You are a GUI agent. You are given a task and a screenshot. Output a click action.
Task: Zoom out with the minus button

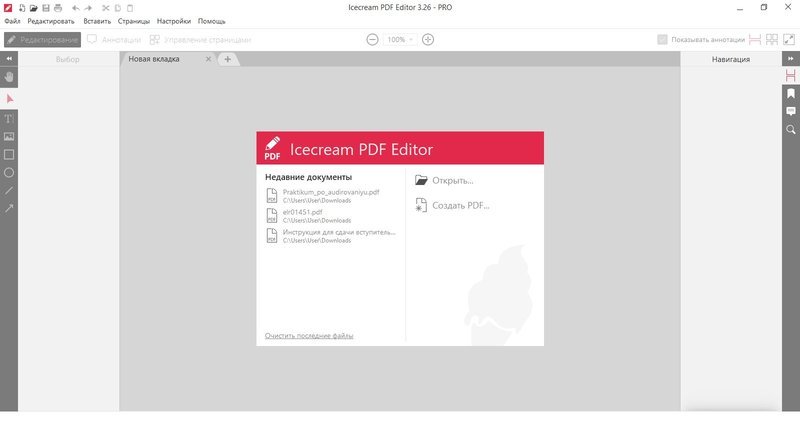tap(372, 39)
